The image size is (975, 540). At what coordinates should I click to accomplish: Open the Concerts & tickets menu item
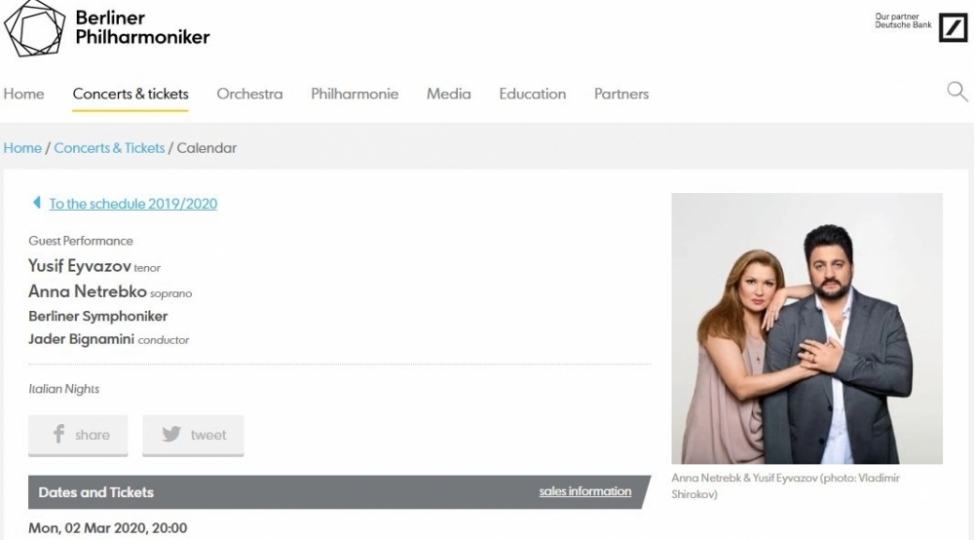click(131, 94)
